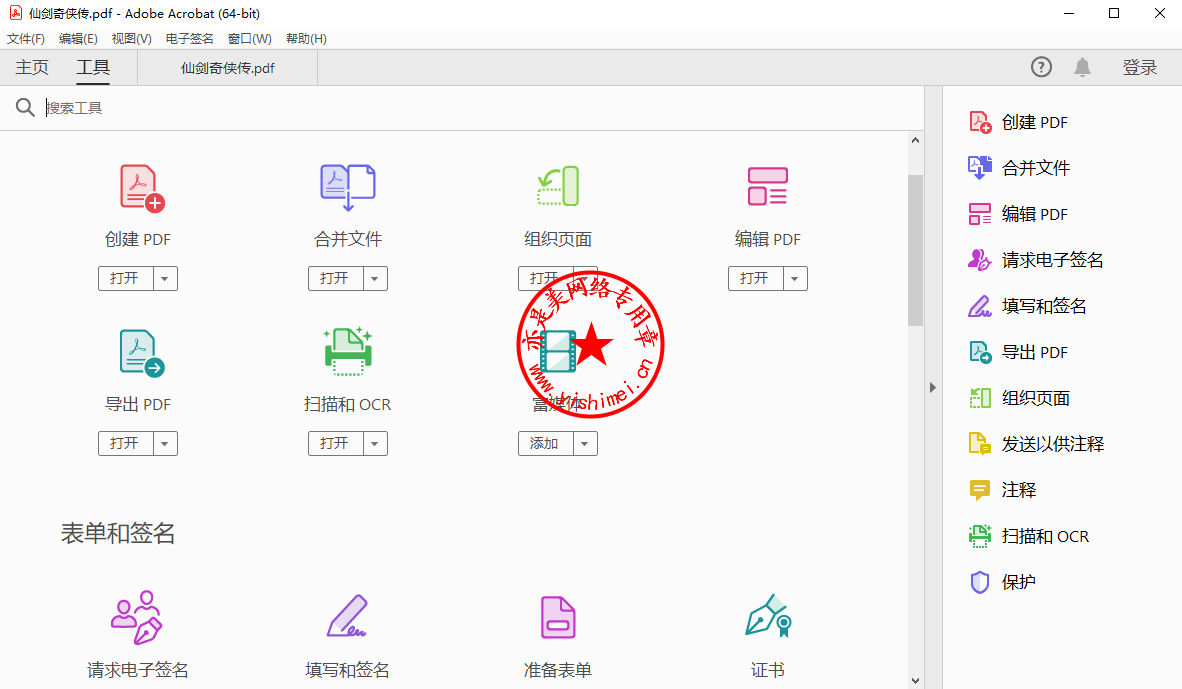The height and width of the screenshot is (689, 1182).
Task: Select 注释 comment icon in right sidebar
Action: tap(979, 490)
